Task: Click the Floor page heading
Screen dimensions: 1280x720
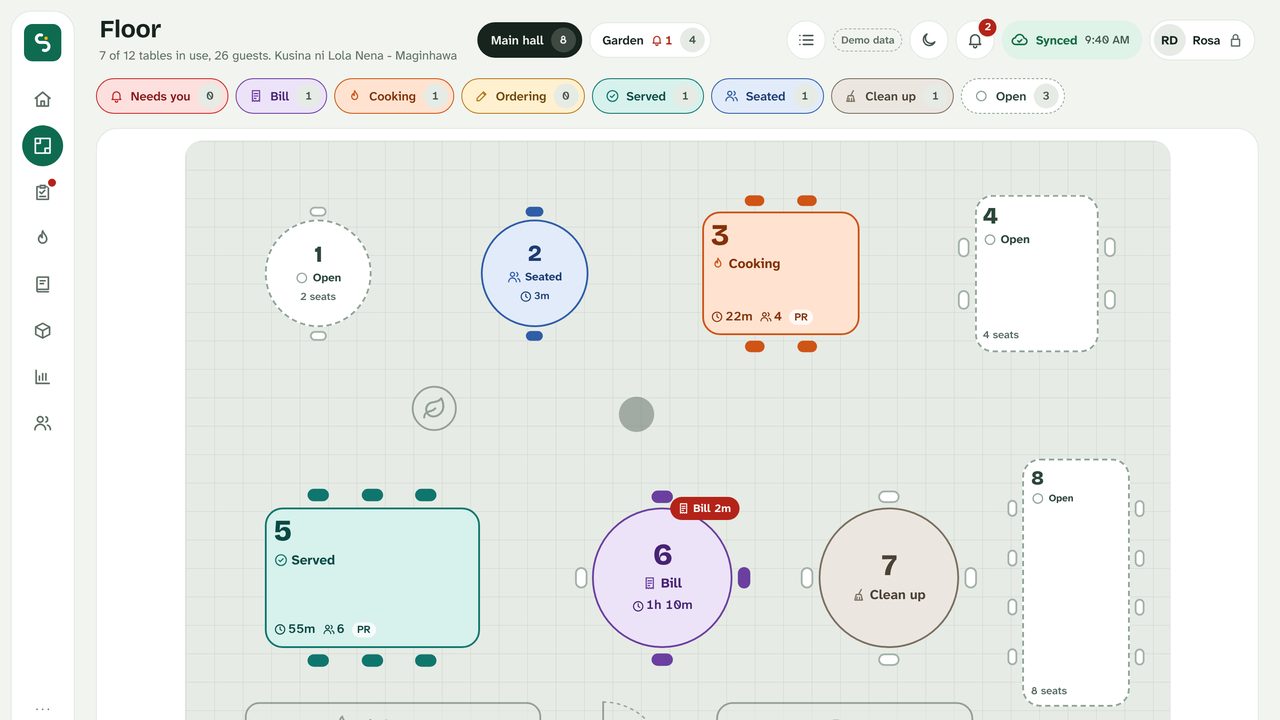Action: pyautogui.click(x=130, y=29)
